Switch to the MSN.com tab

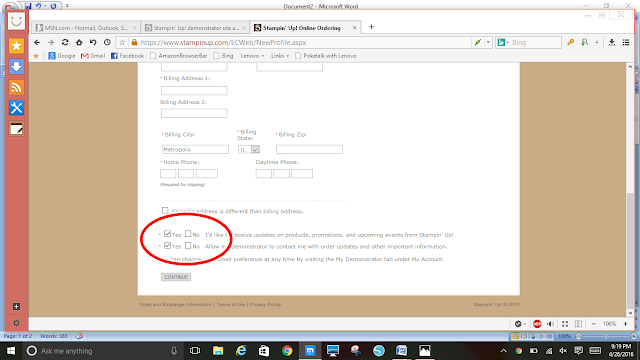86,28
